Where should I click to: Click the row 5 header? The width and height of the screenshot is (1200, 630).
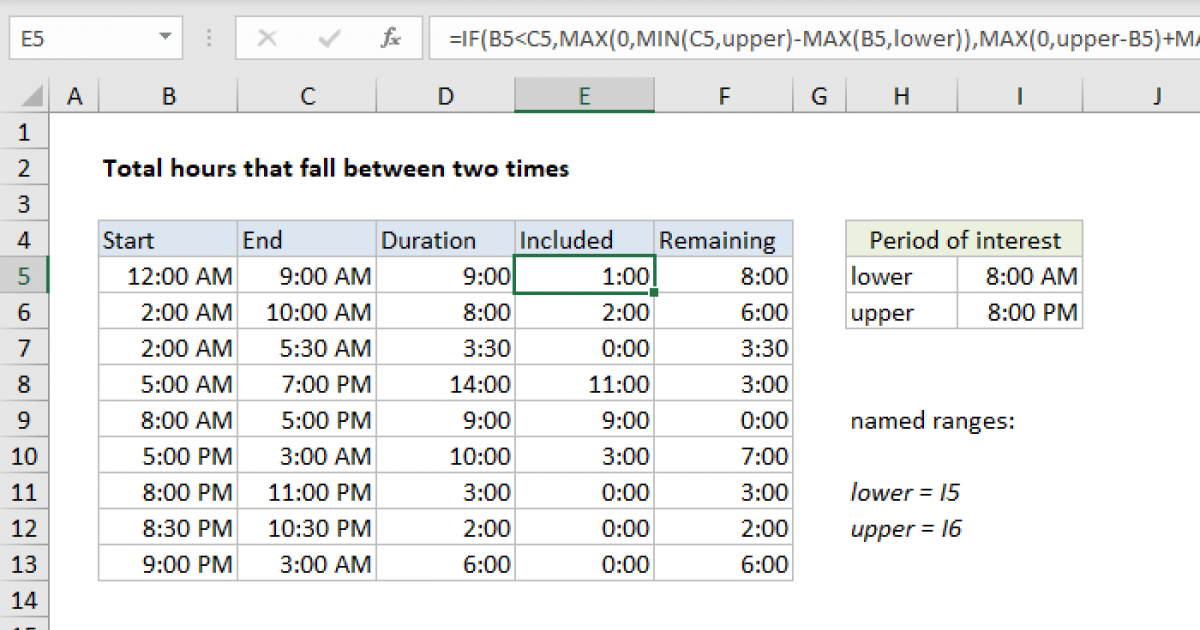point(25,276)
